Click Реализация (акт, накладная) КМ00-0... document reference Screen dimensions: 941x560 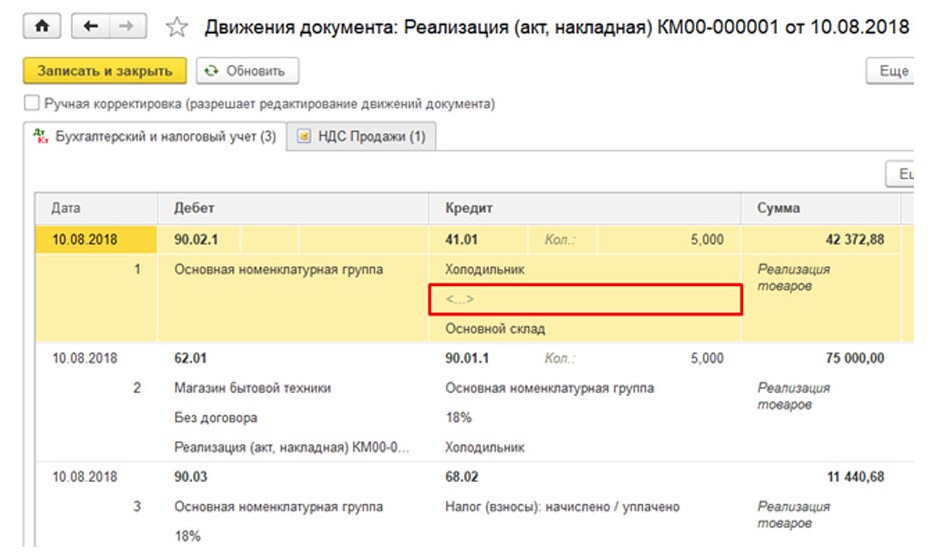[292, 447]
